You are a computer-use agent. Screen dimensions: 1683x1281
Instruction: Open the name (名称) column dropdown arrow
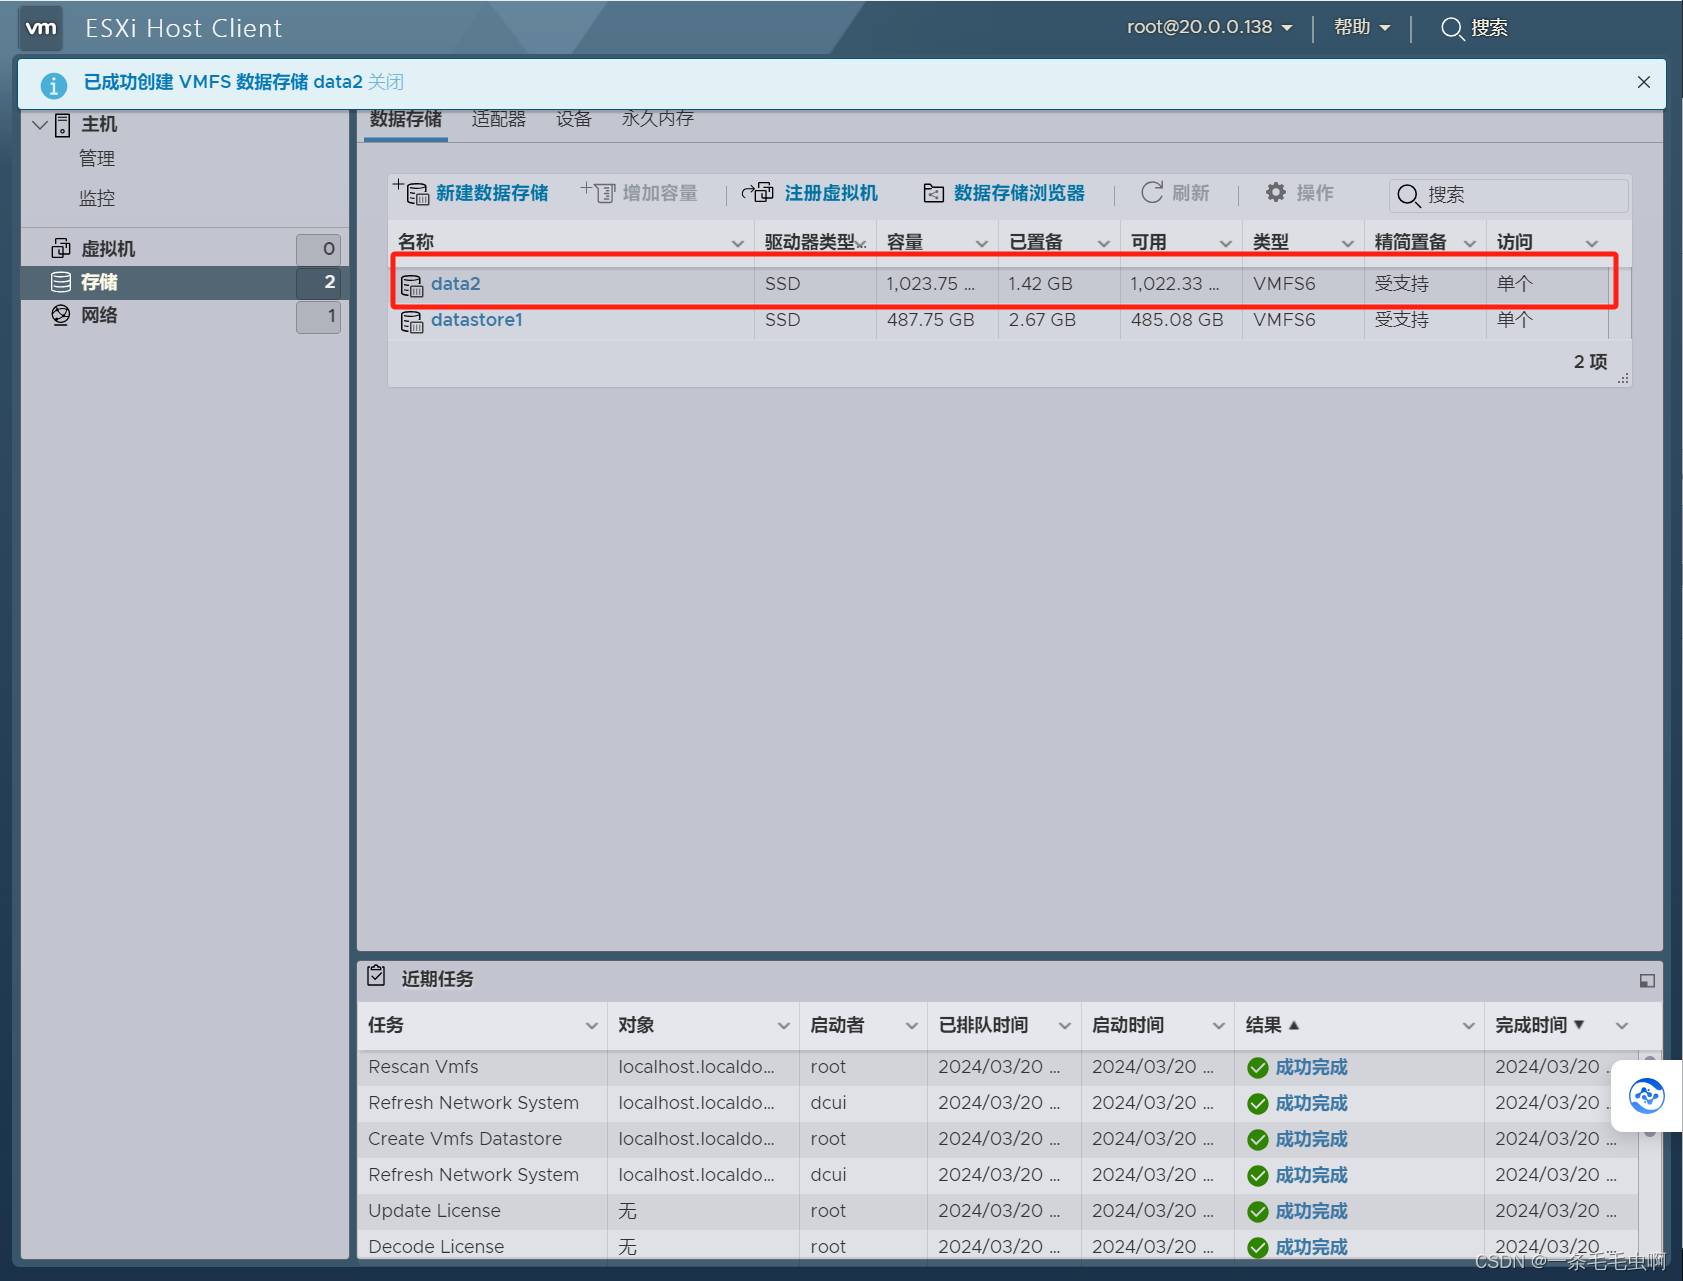tap(737, 243)
